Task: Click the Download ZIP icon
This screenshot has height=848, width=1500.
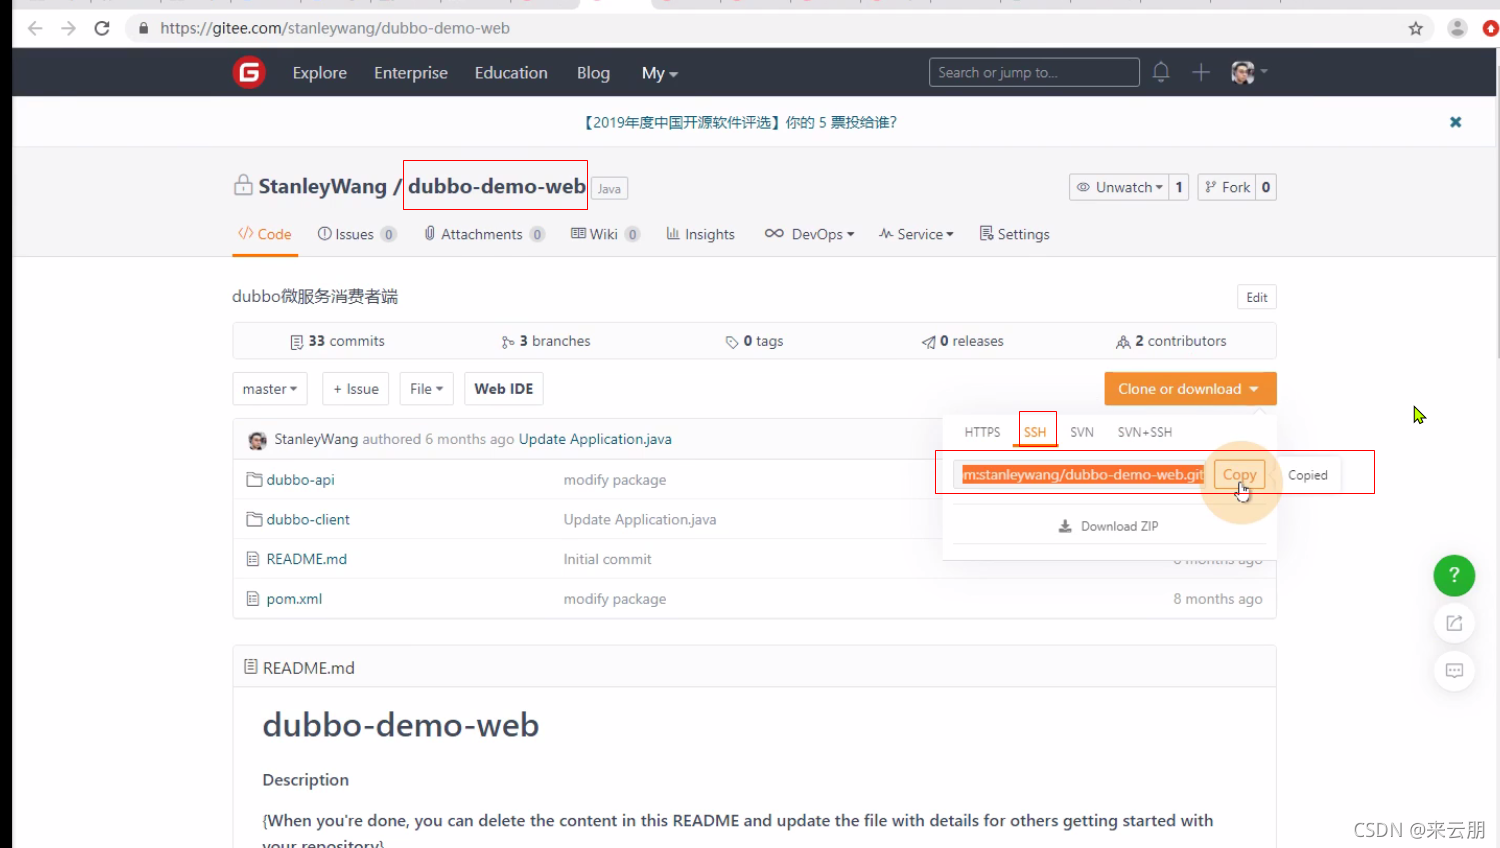Action: click(1065, 526)
